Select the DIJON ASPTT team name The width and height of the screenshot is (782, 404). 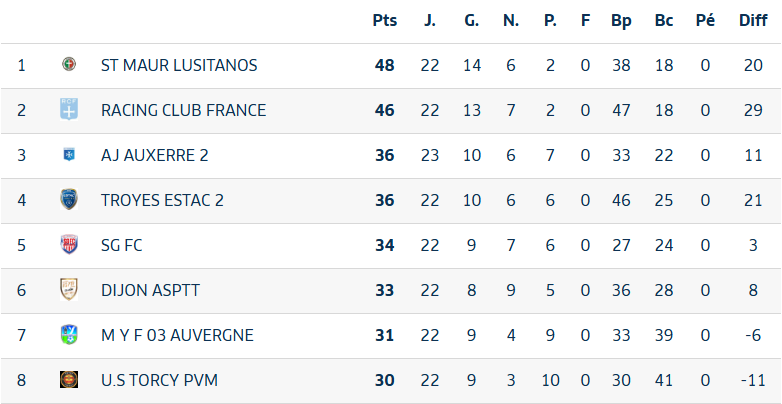coord(150,290)
